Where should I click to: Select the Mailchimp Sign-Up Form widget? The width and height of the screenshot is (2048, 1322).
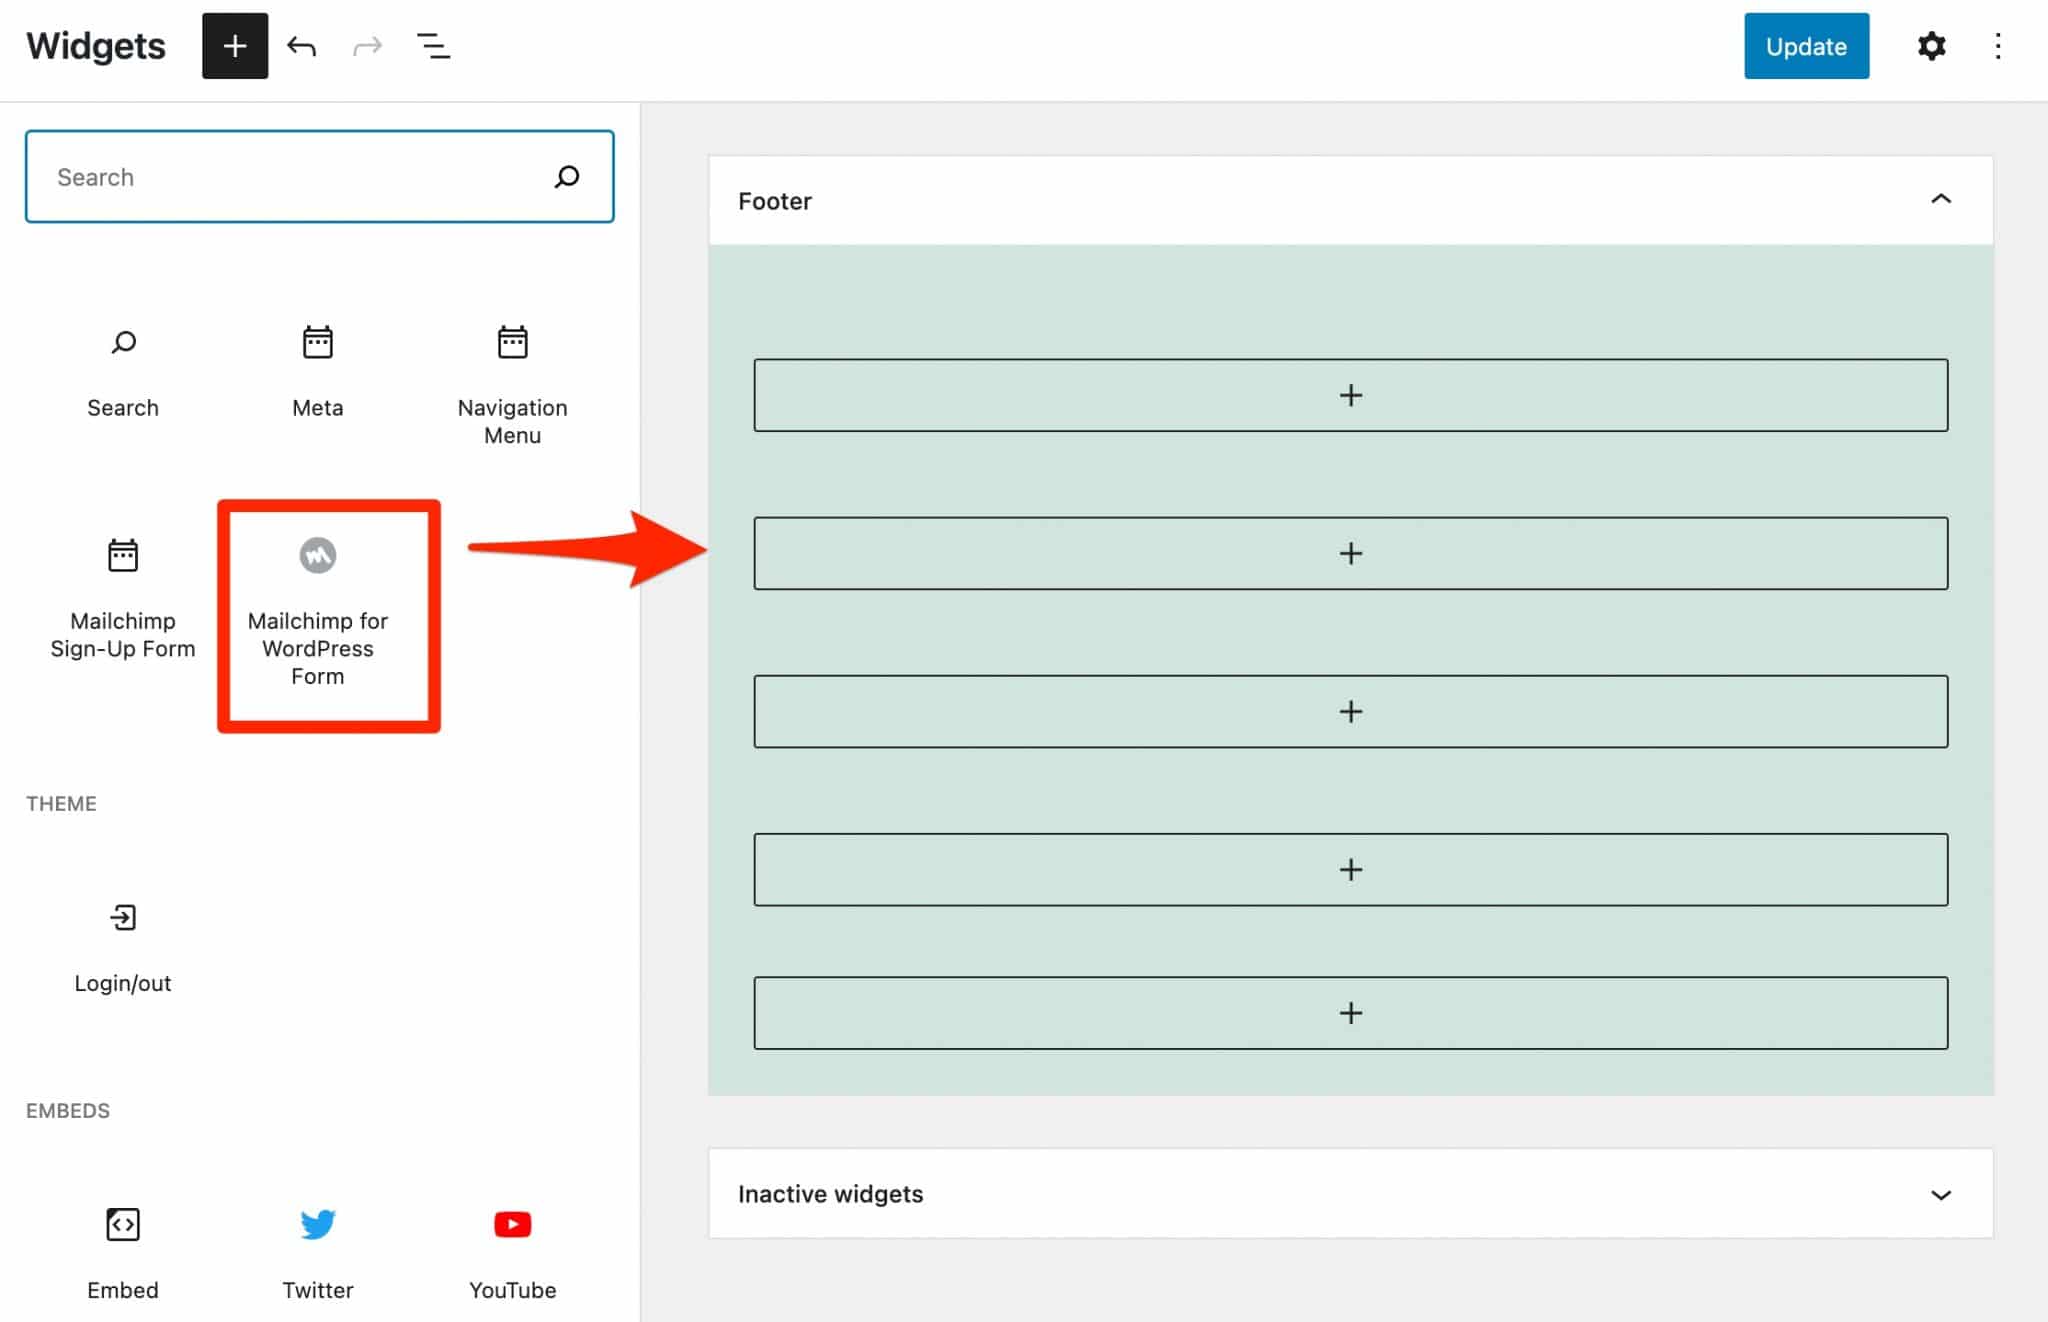point(123,600)
